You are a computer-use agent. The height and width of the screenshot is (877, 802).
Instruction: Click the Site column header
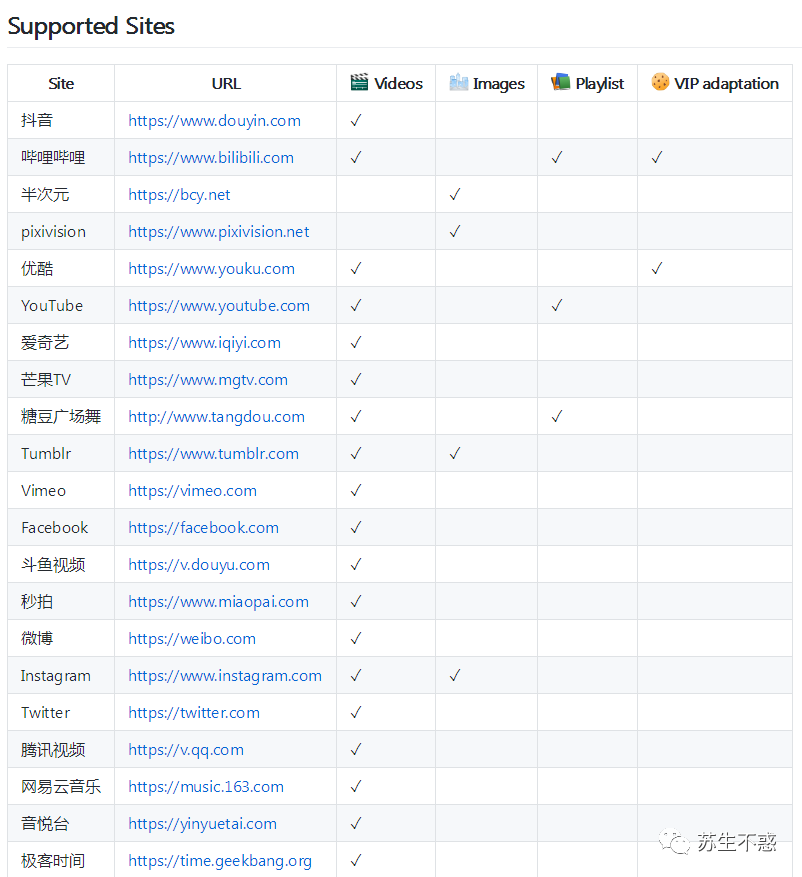pos(61,83)
